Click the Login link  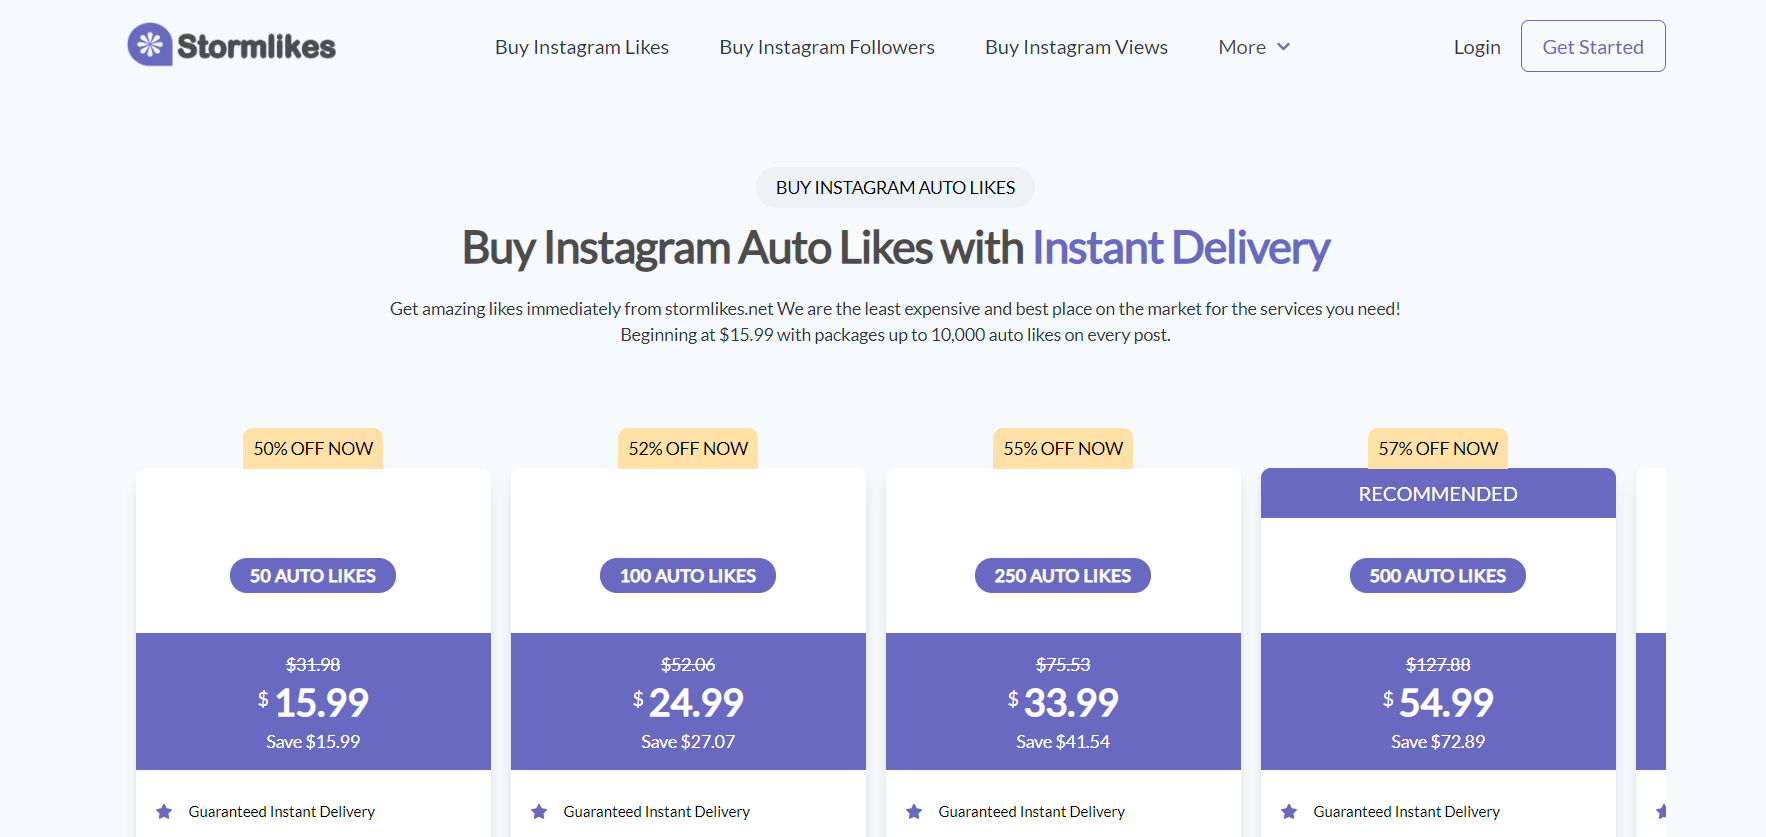pos(1477,46)
